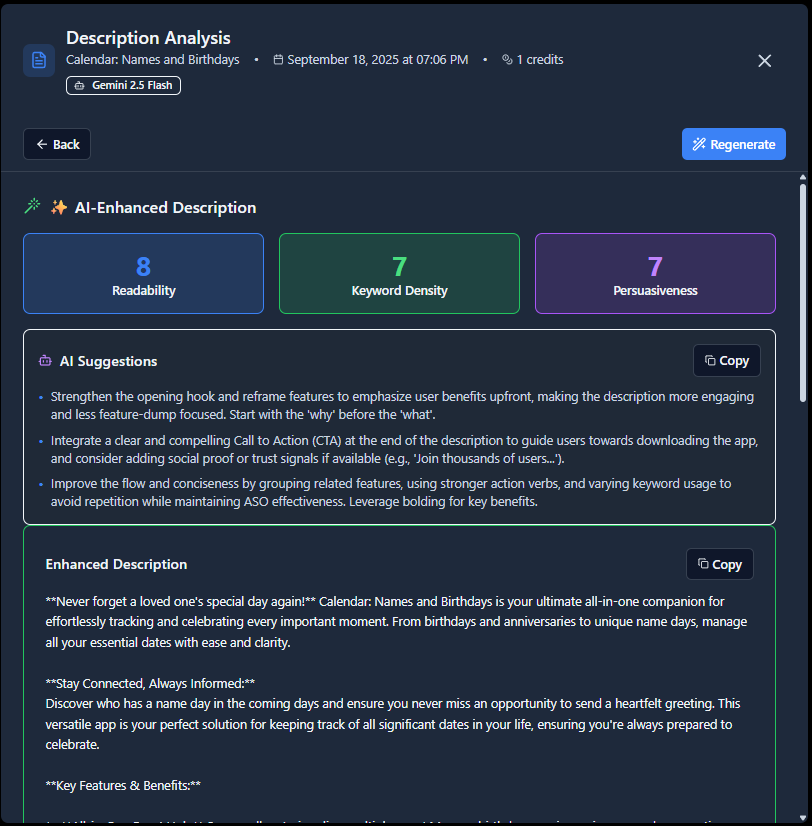Click the Regenerate button
Image resolution: width=812 pixels, height=826 pixels.
pos(733,144)
